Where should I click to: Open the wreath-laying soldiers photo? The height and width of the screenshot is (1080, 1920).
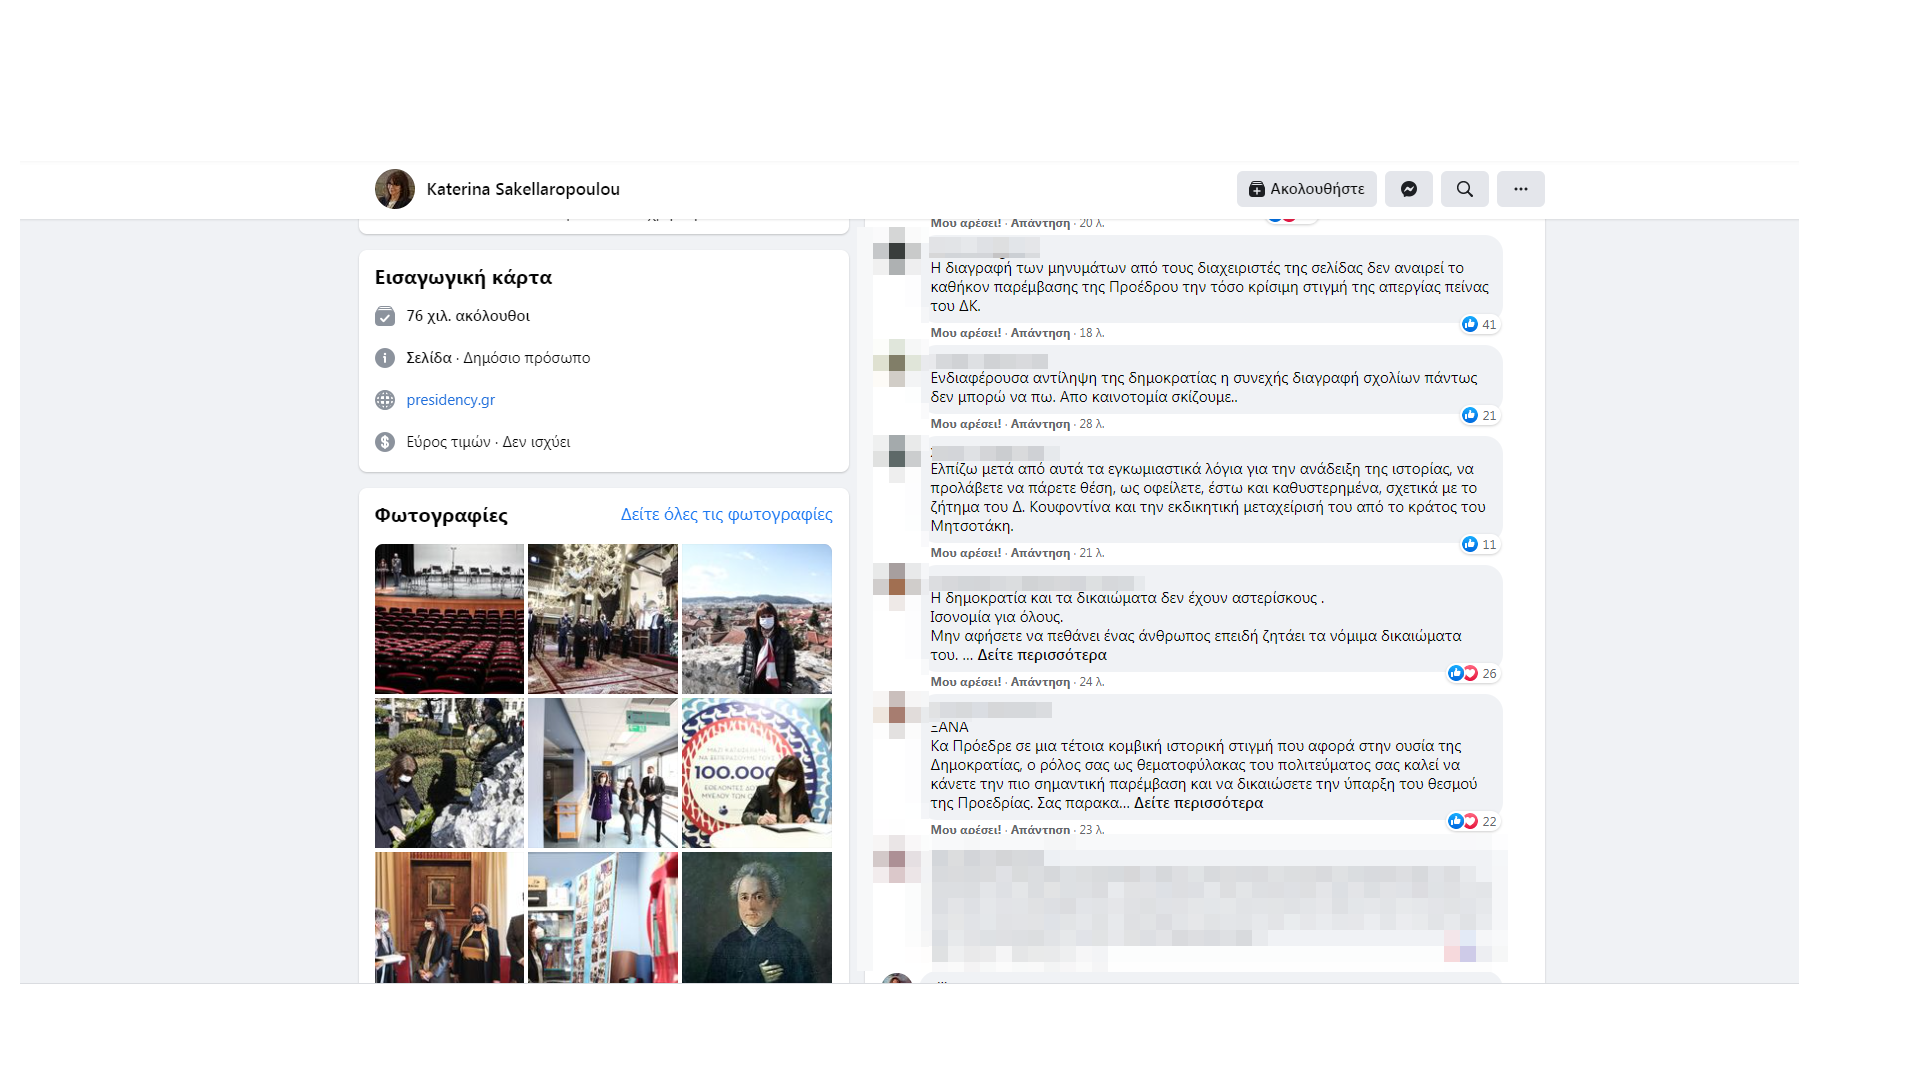tap(449, 773)
